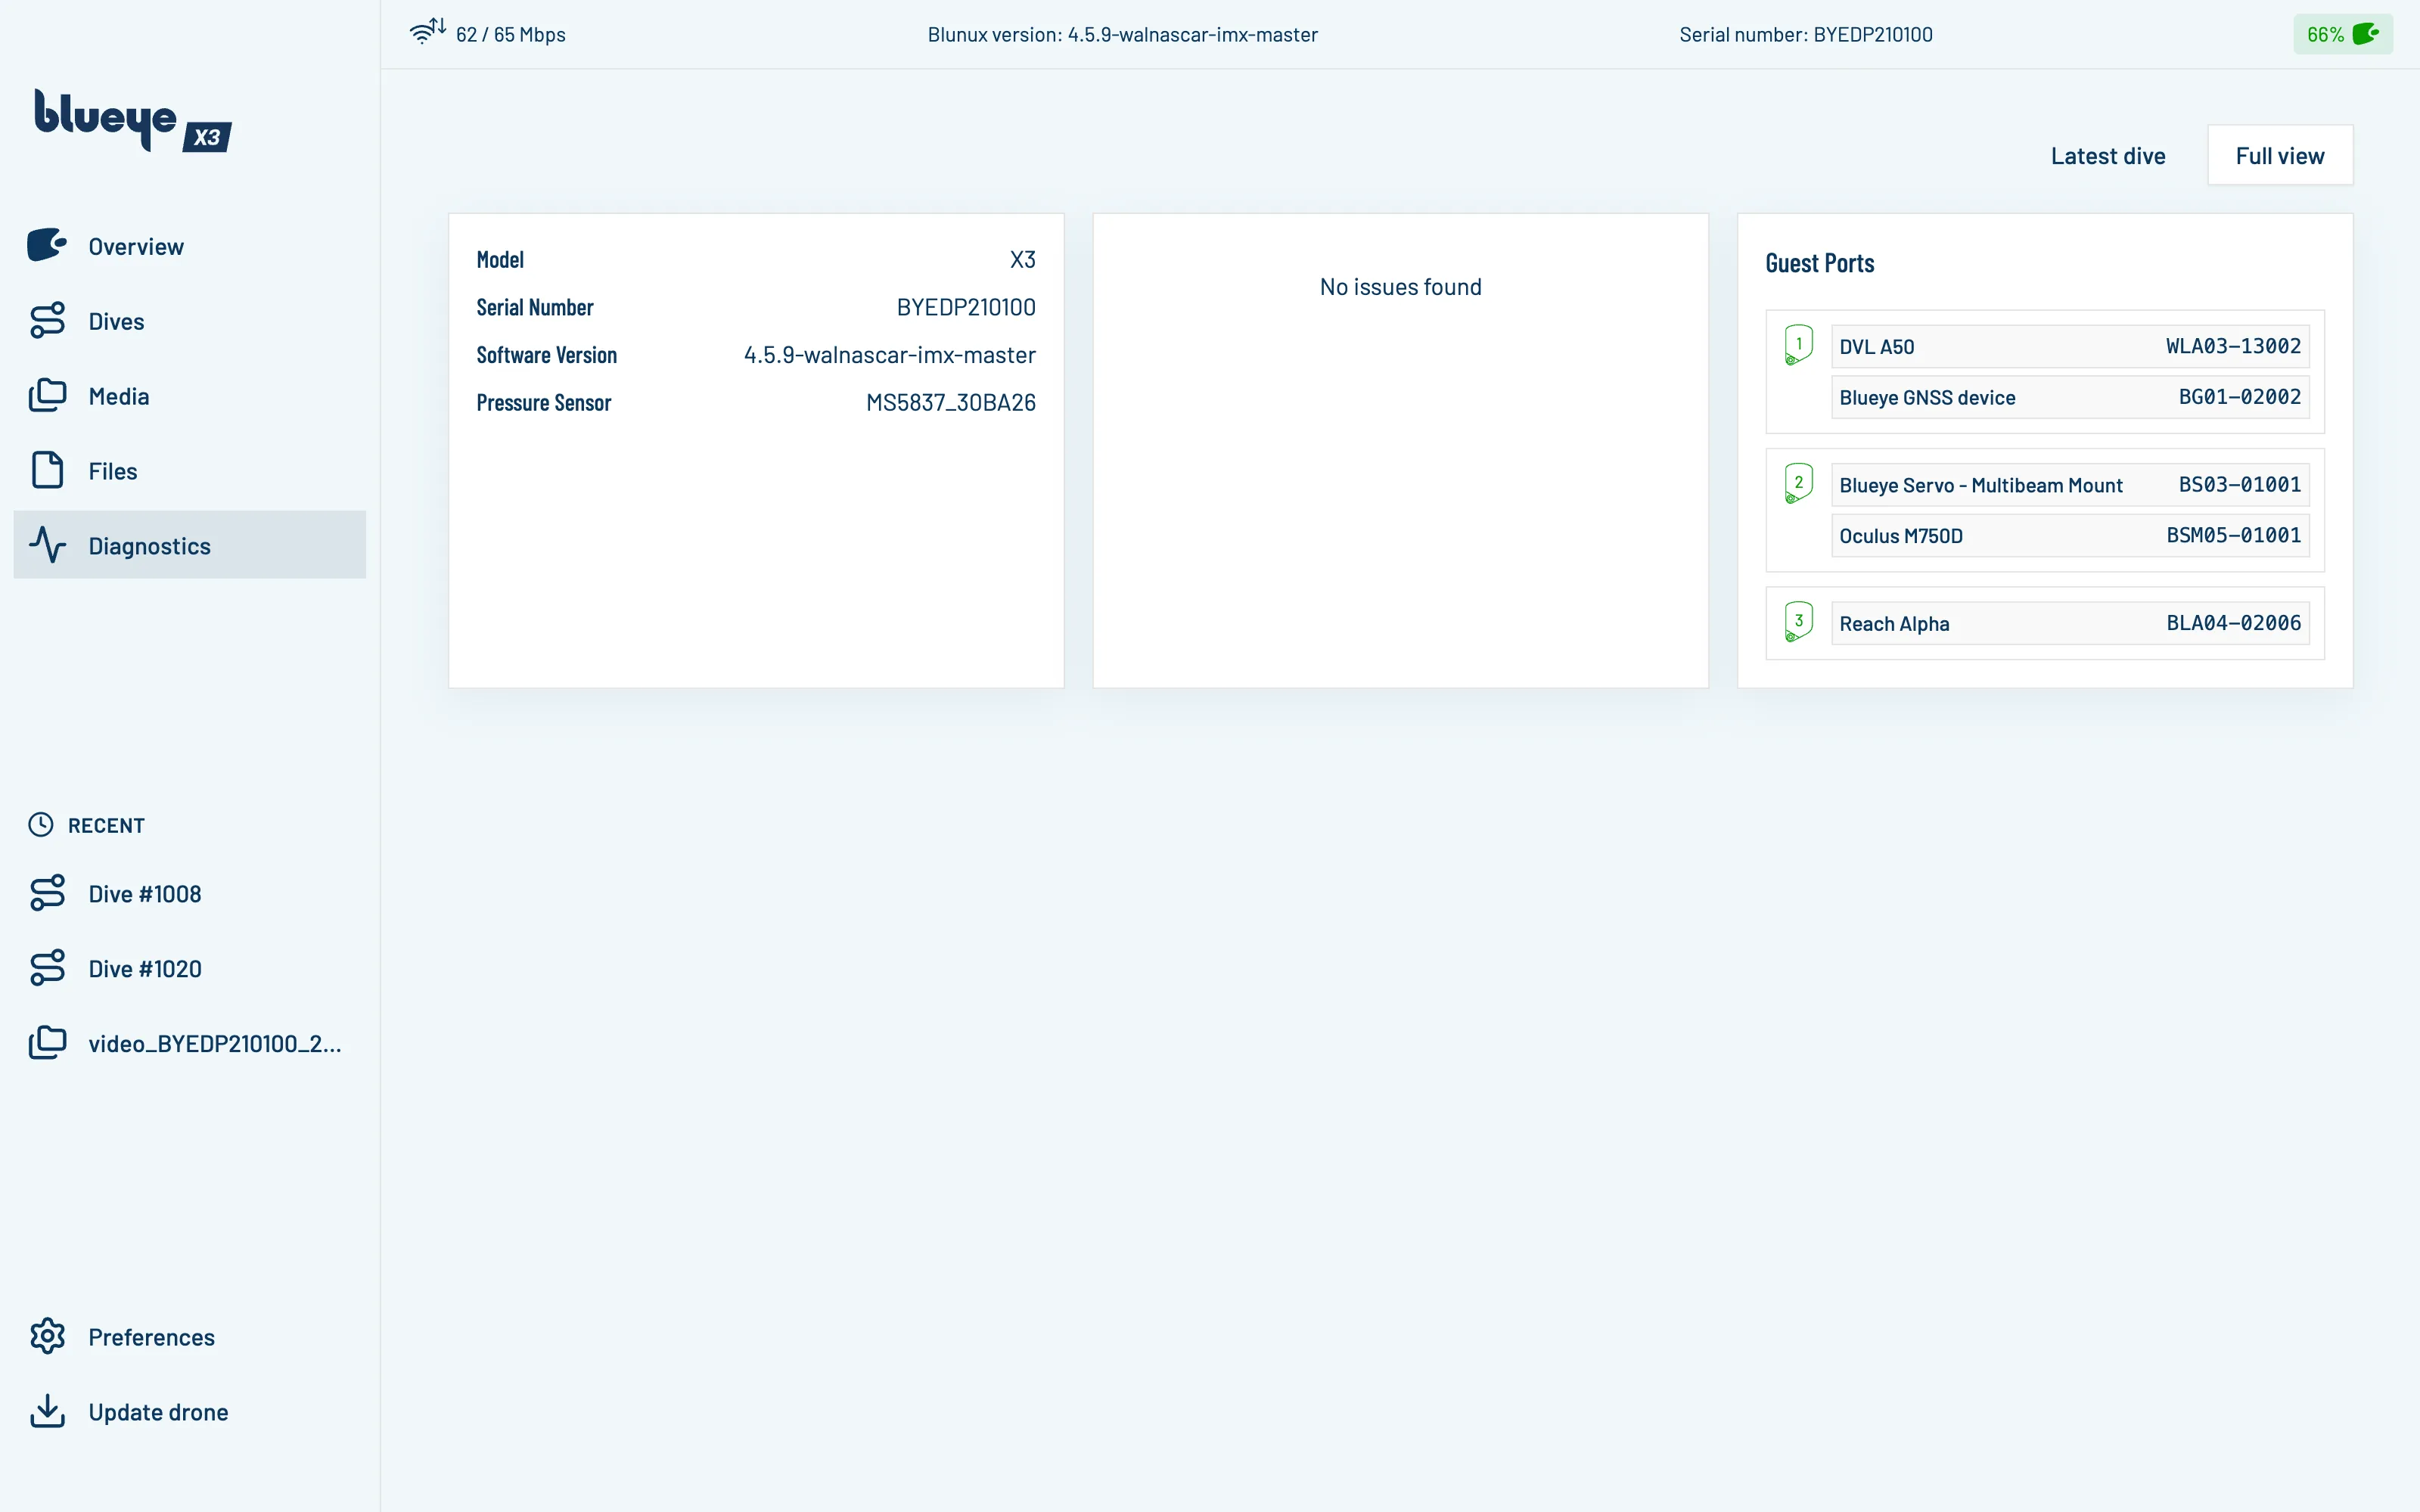Open recent Dive #1008
The width and height of the screenshot is (2420, 1512).
coord(190,894)
